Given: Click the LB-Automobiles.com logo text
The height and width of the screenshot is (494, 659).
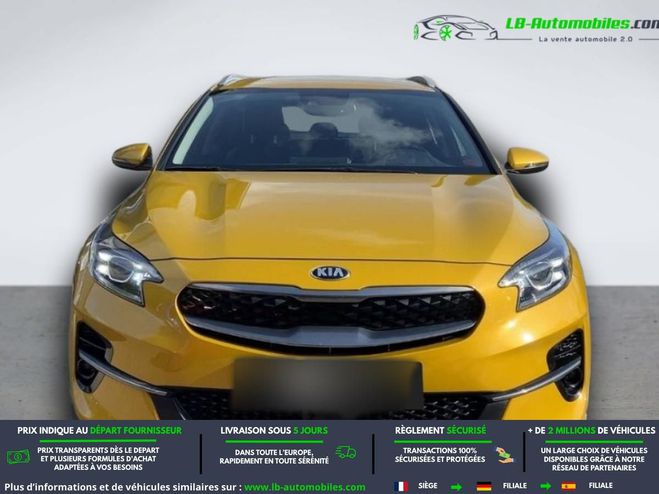Looking at the screenshot, I should coord(582,24).
